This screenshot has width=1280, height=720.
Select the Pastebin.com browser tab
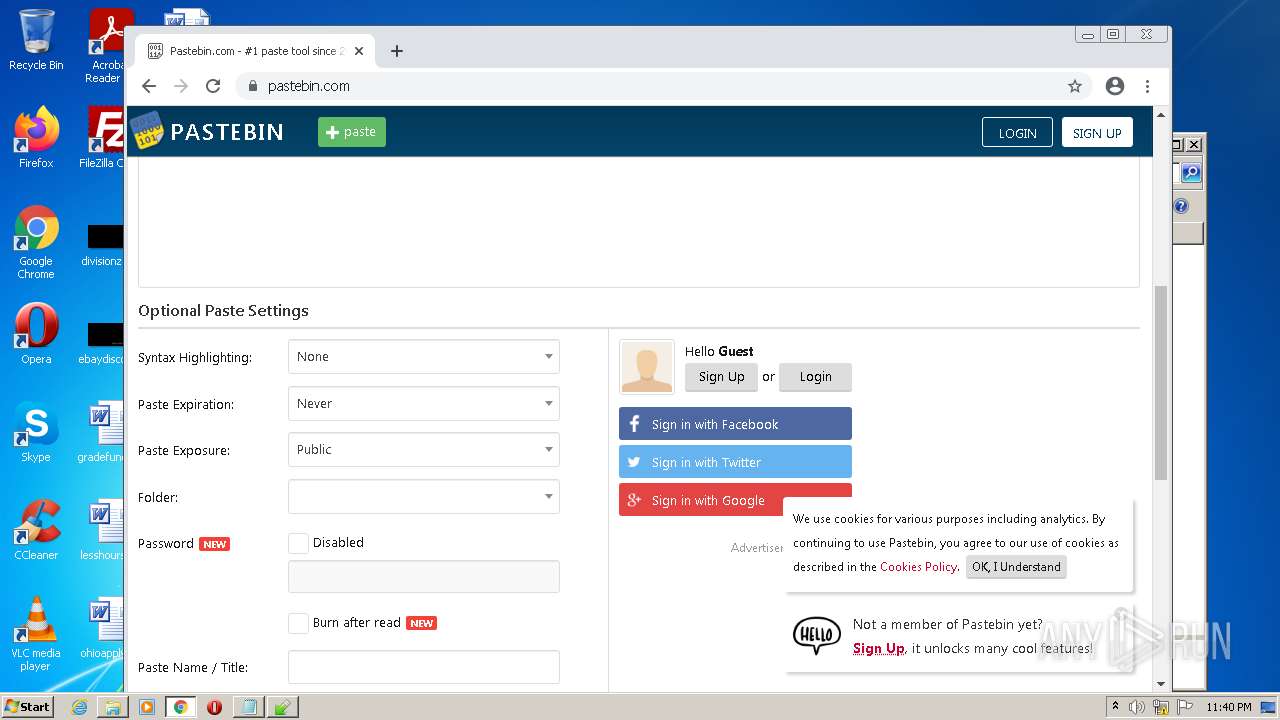[x=255, y=51]
